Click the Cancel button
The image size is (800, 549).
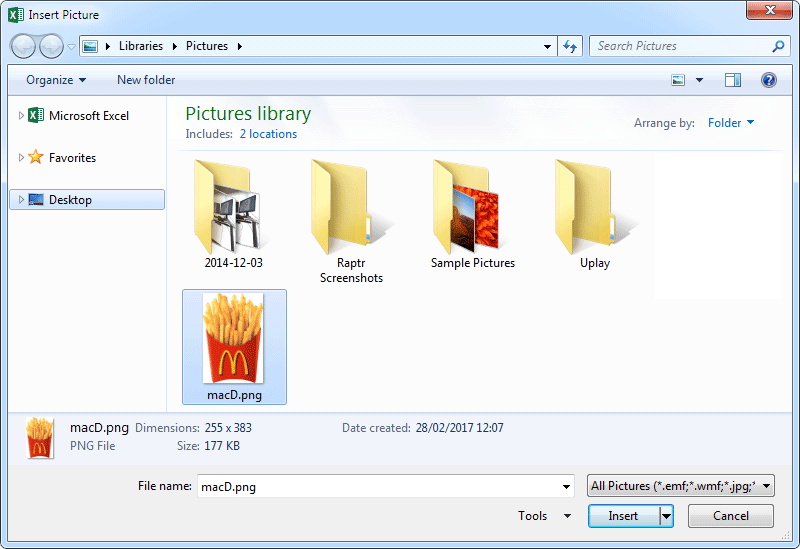pos(730,516)
